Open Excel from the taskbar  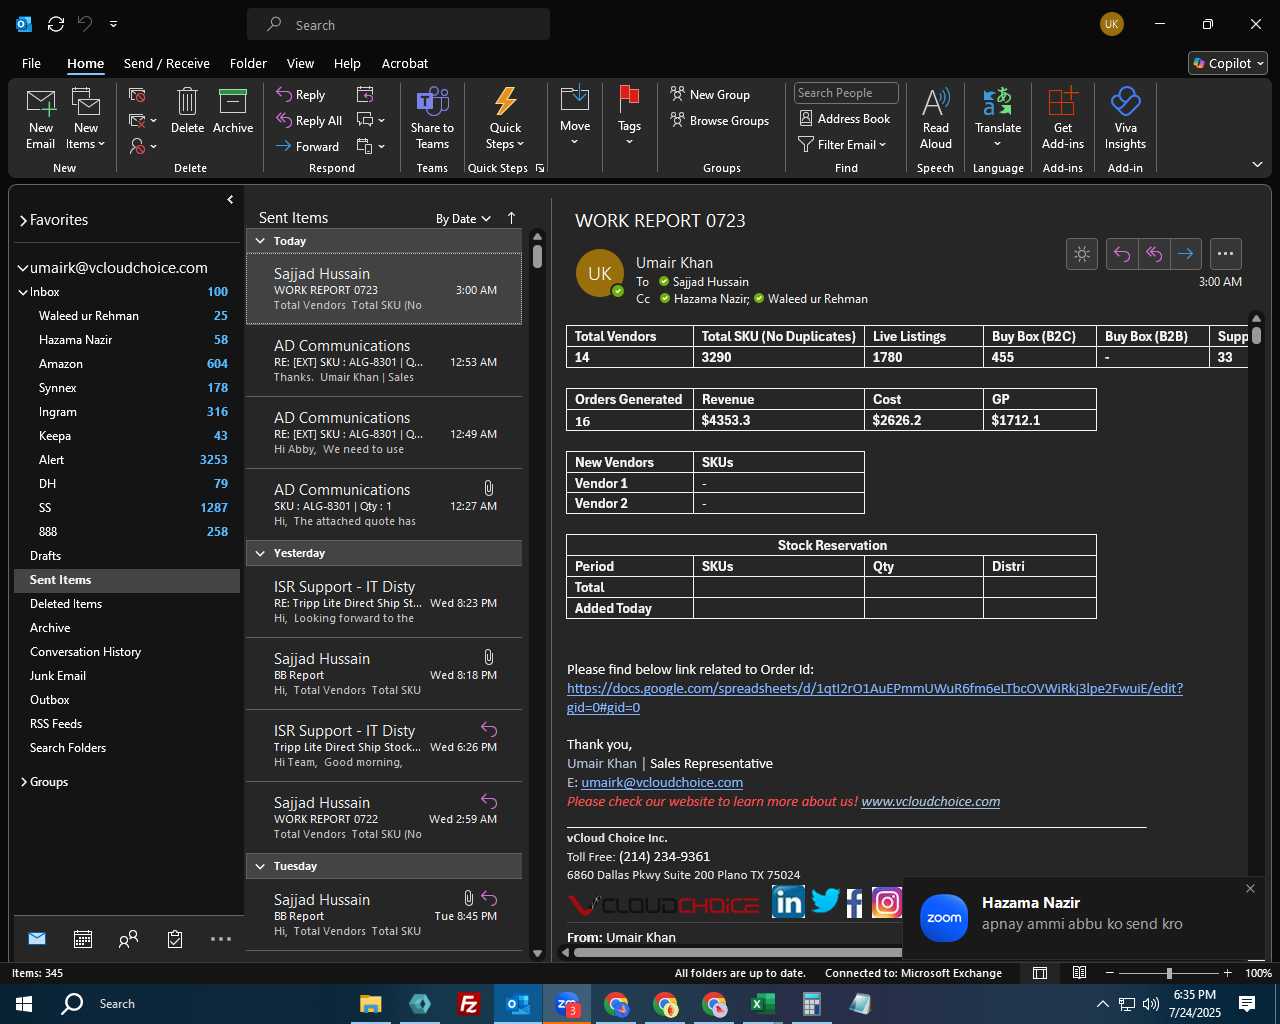[x=762, y=1004]
